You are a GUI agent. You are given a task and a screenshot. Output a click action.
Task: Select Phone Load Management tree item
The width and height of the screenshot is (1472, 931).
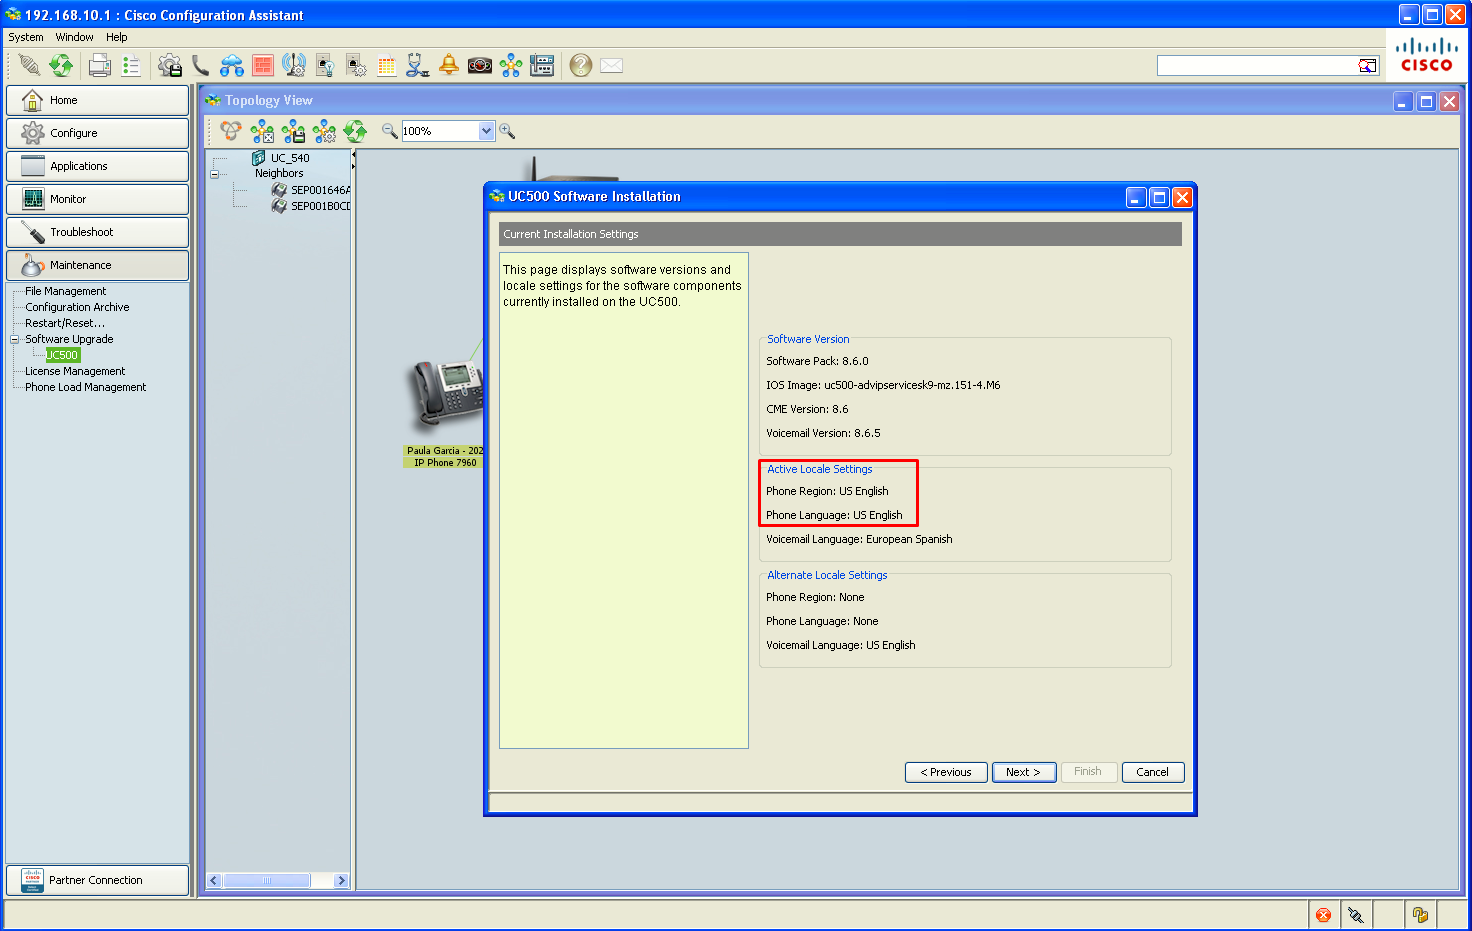pos(85,387)
